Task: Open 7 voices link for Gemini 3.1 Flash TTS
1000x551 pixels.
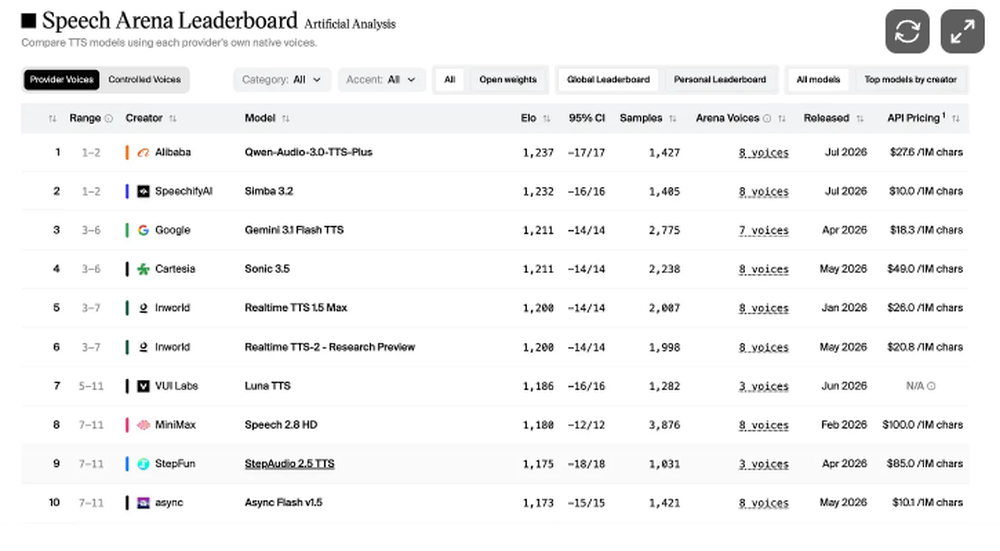Action: pos(763,230)
